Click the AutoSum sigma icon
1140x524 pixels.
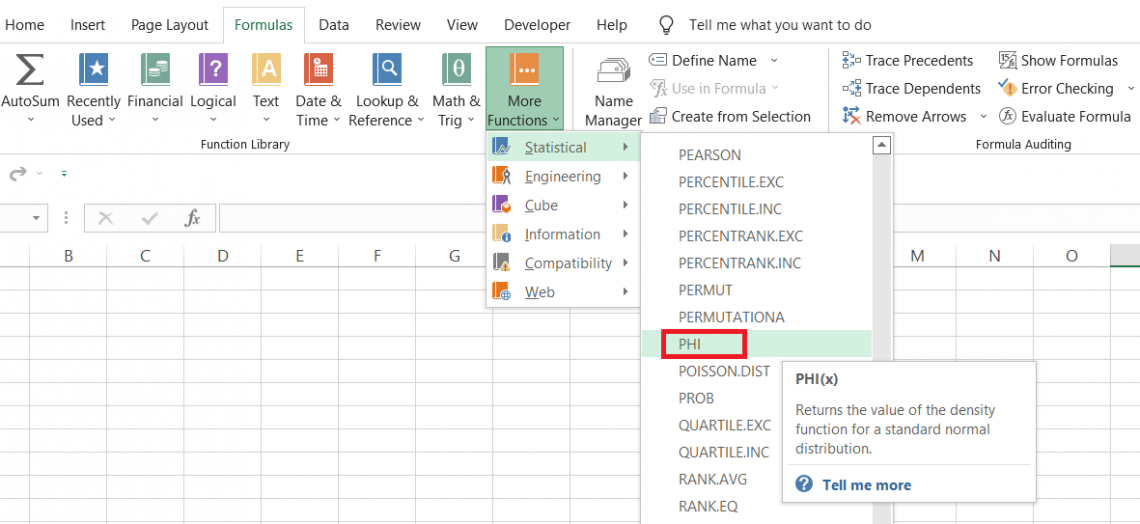pos(30,70)
